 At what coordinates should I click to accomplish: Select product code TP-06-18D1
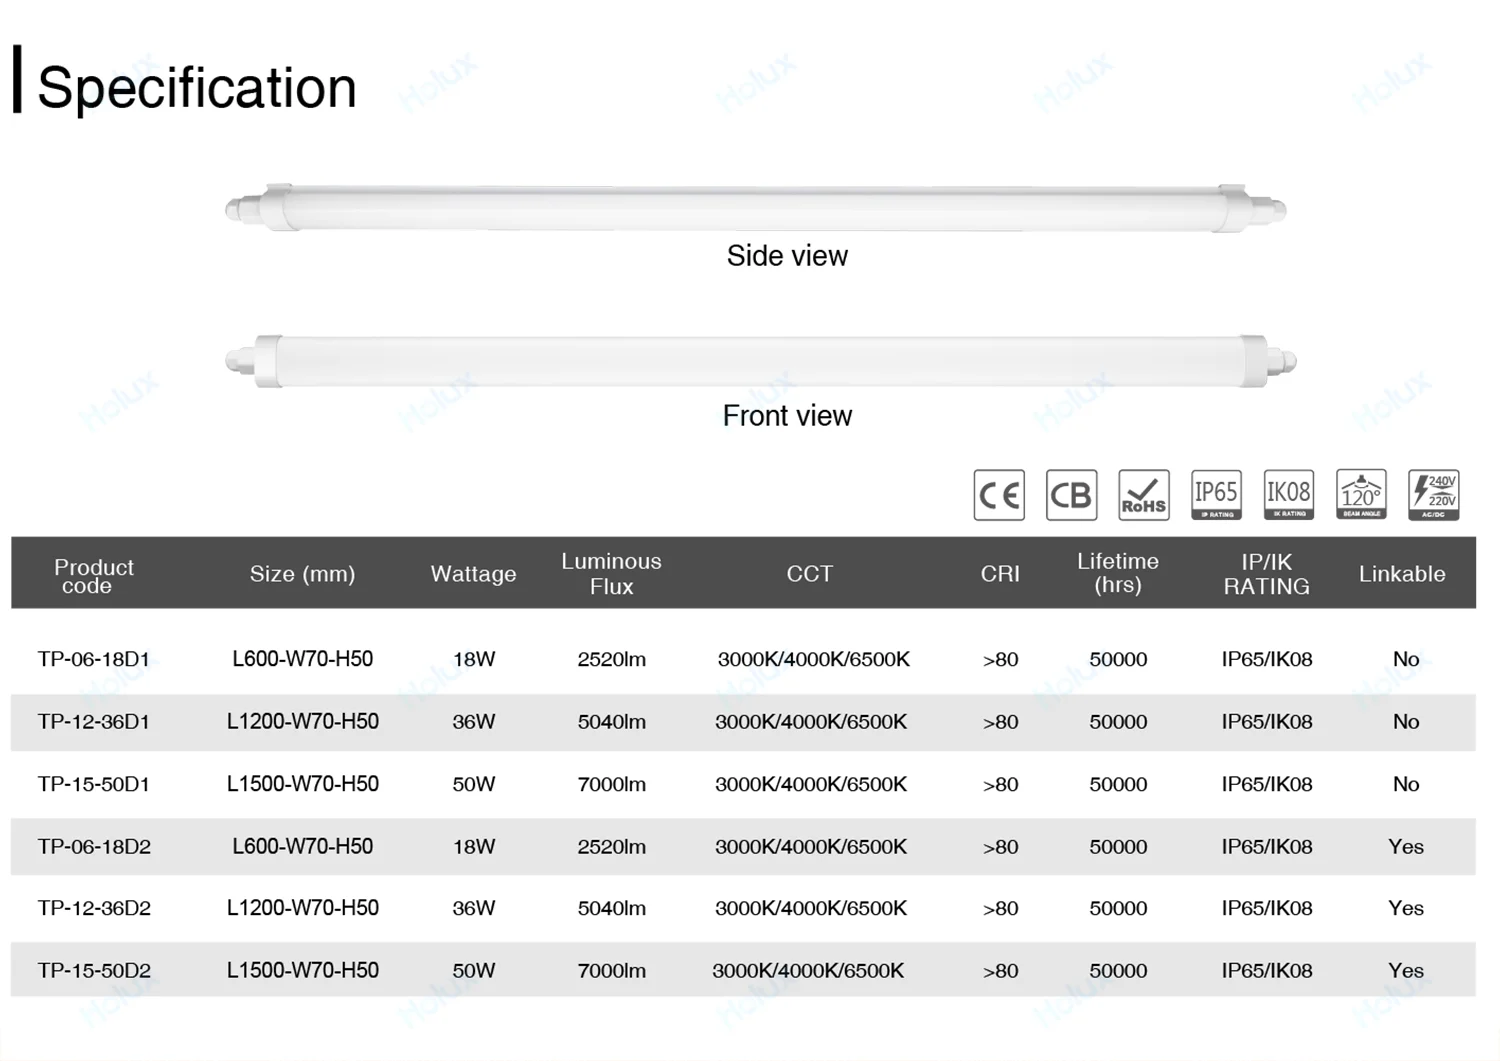point(94,659)
